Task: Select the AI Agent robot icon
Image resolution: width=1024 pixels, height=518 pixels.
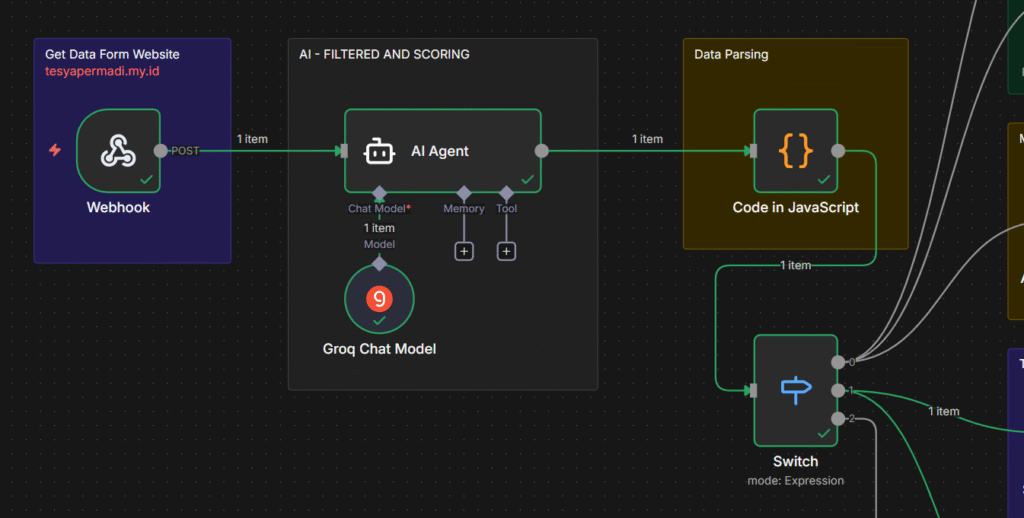Action: tap(378, 151)
